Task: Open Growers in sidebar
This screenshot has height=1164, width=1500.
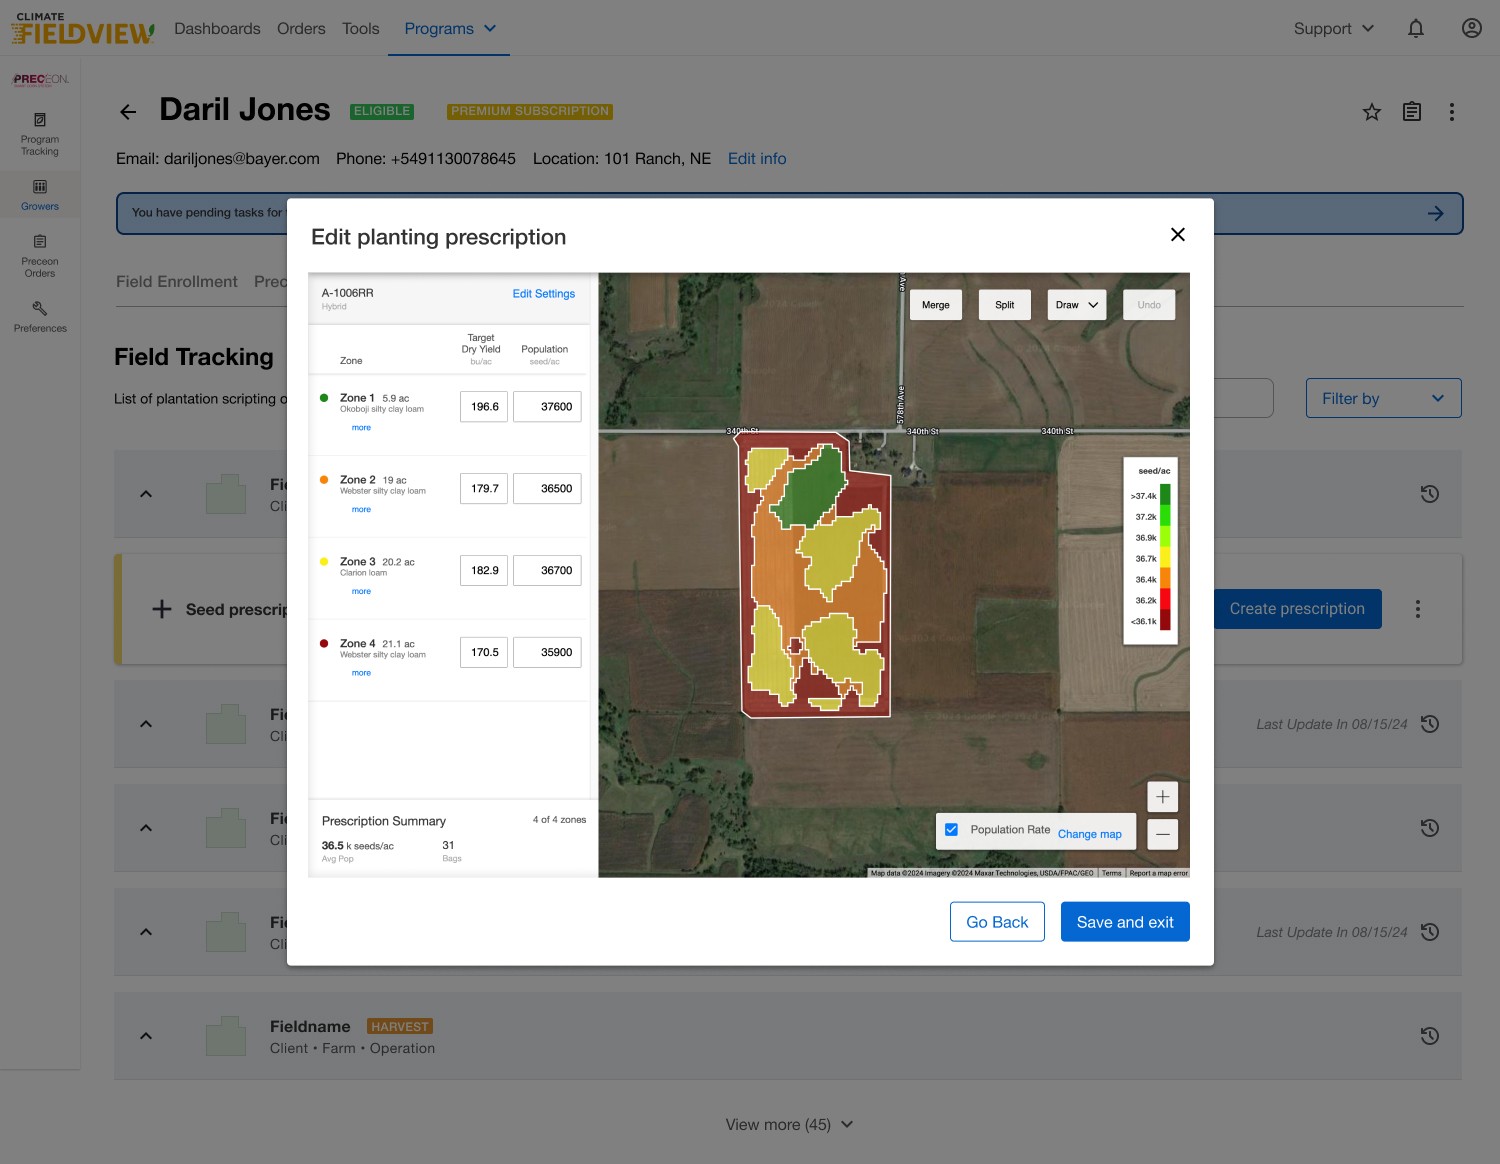Action: 40,195
